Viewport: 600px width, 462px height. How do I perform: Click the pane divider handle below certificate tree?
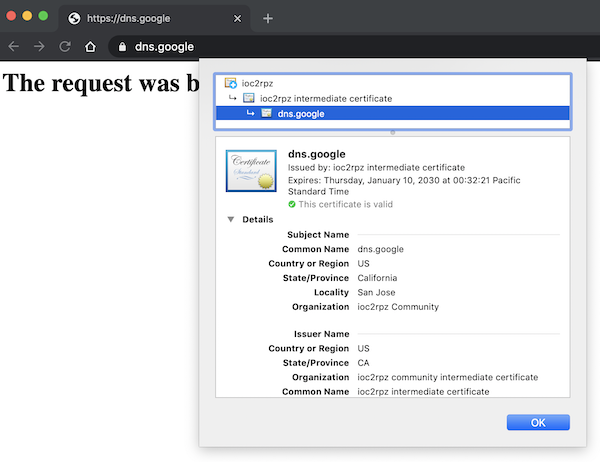pyautogui.click(x=393, y=132)
